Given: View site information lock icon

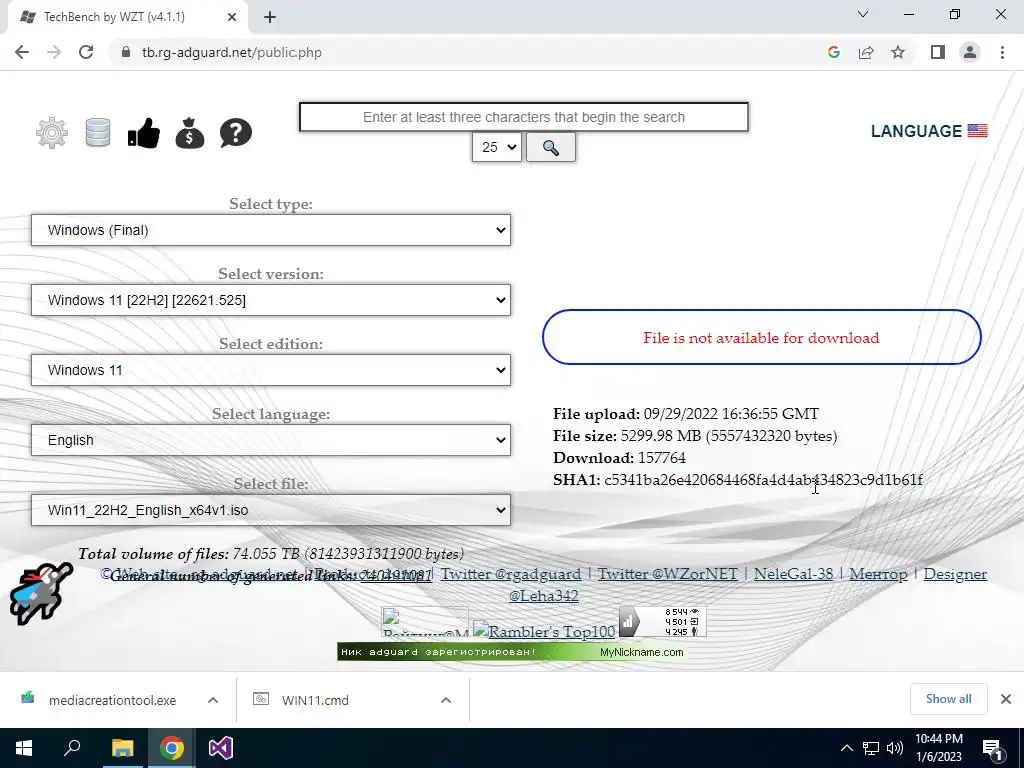Looking at the screenshot, I should [125, 52].
